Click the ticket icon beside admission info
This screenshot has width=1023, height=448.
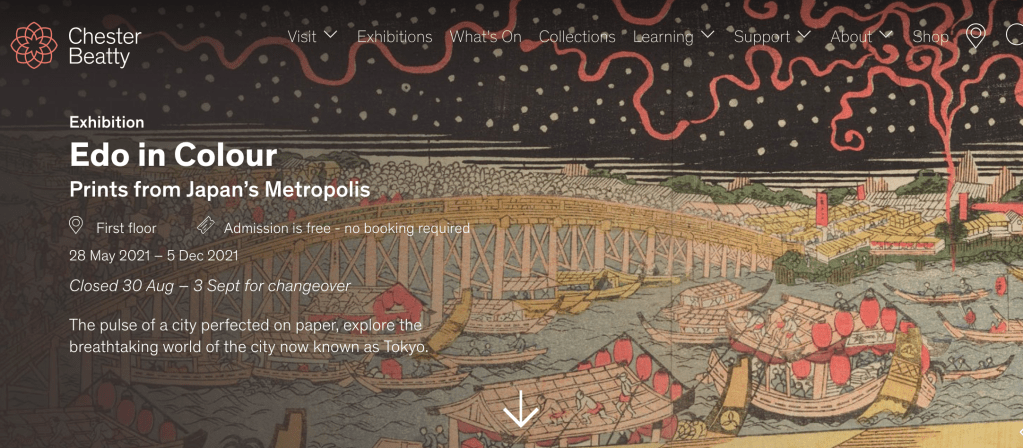[x=206, y=226]
